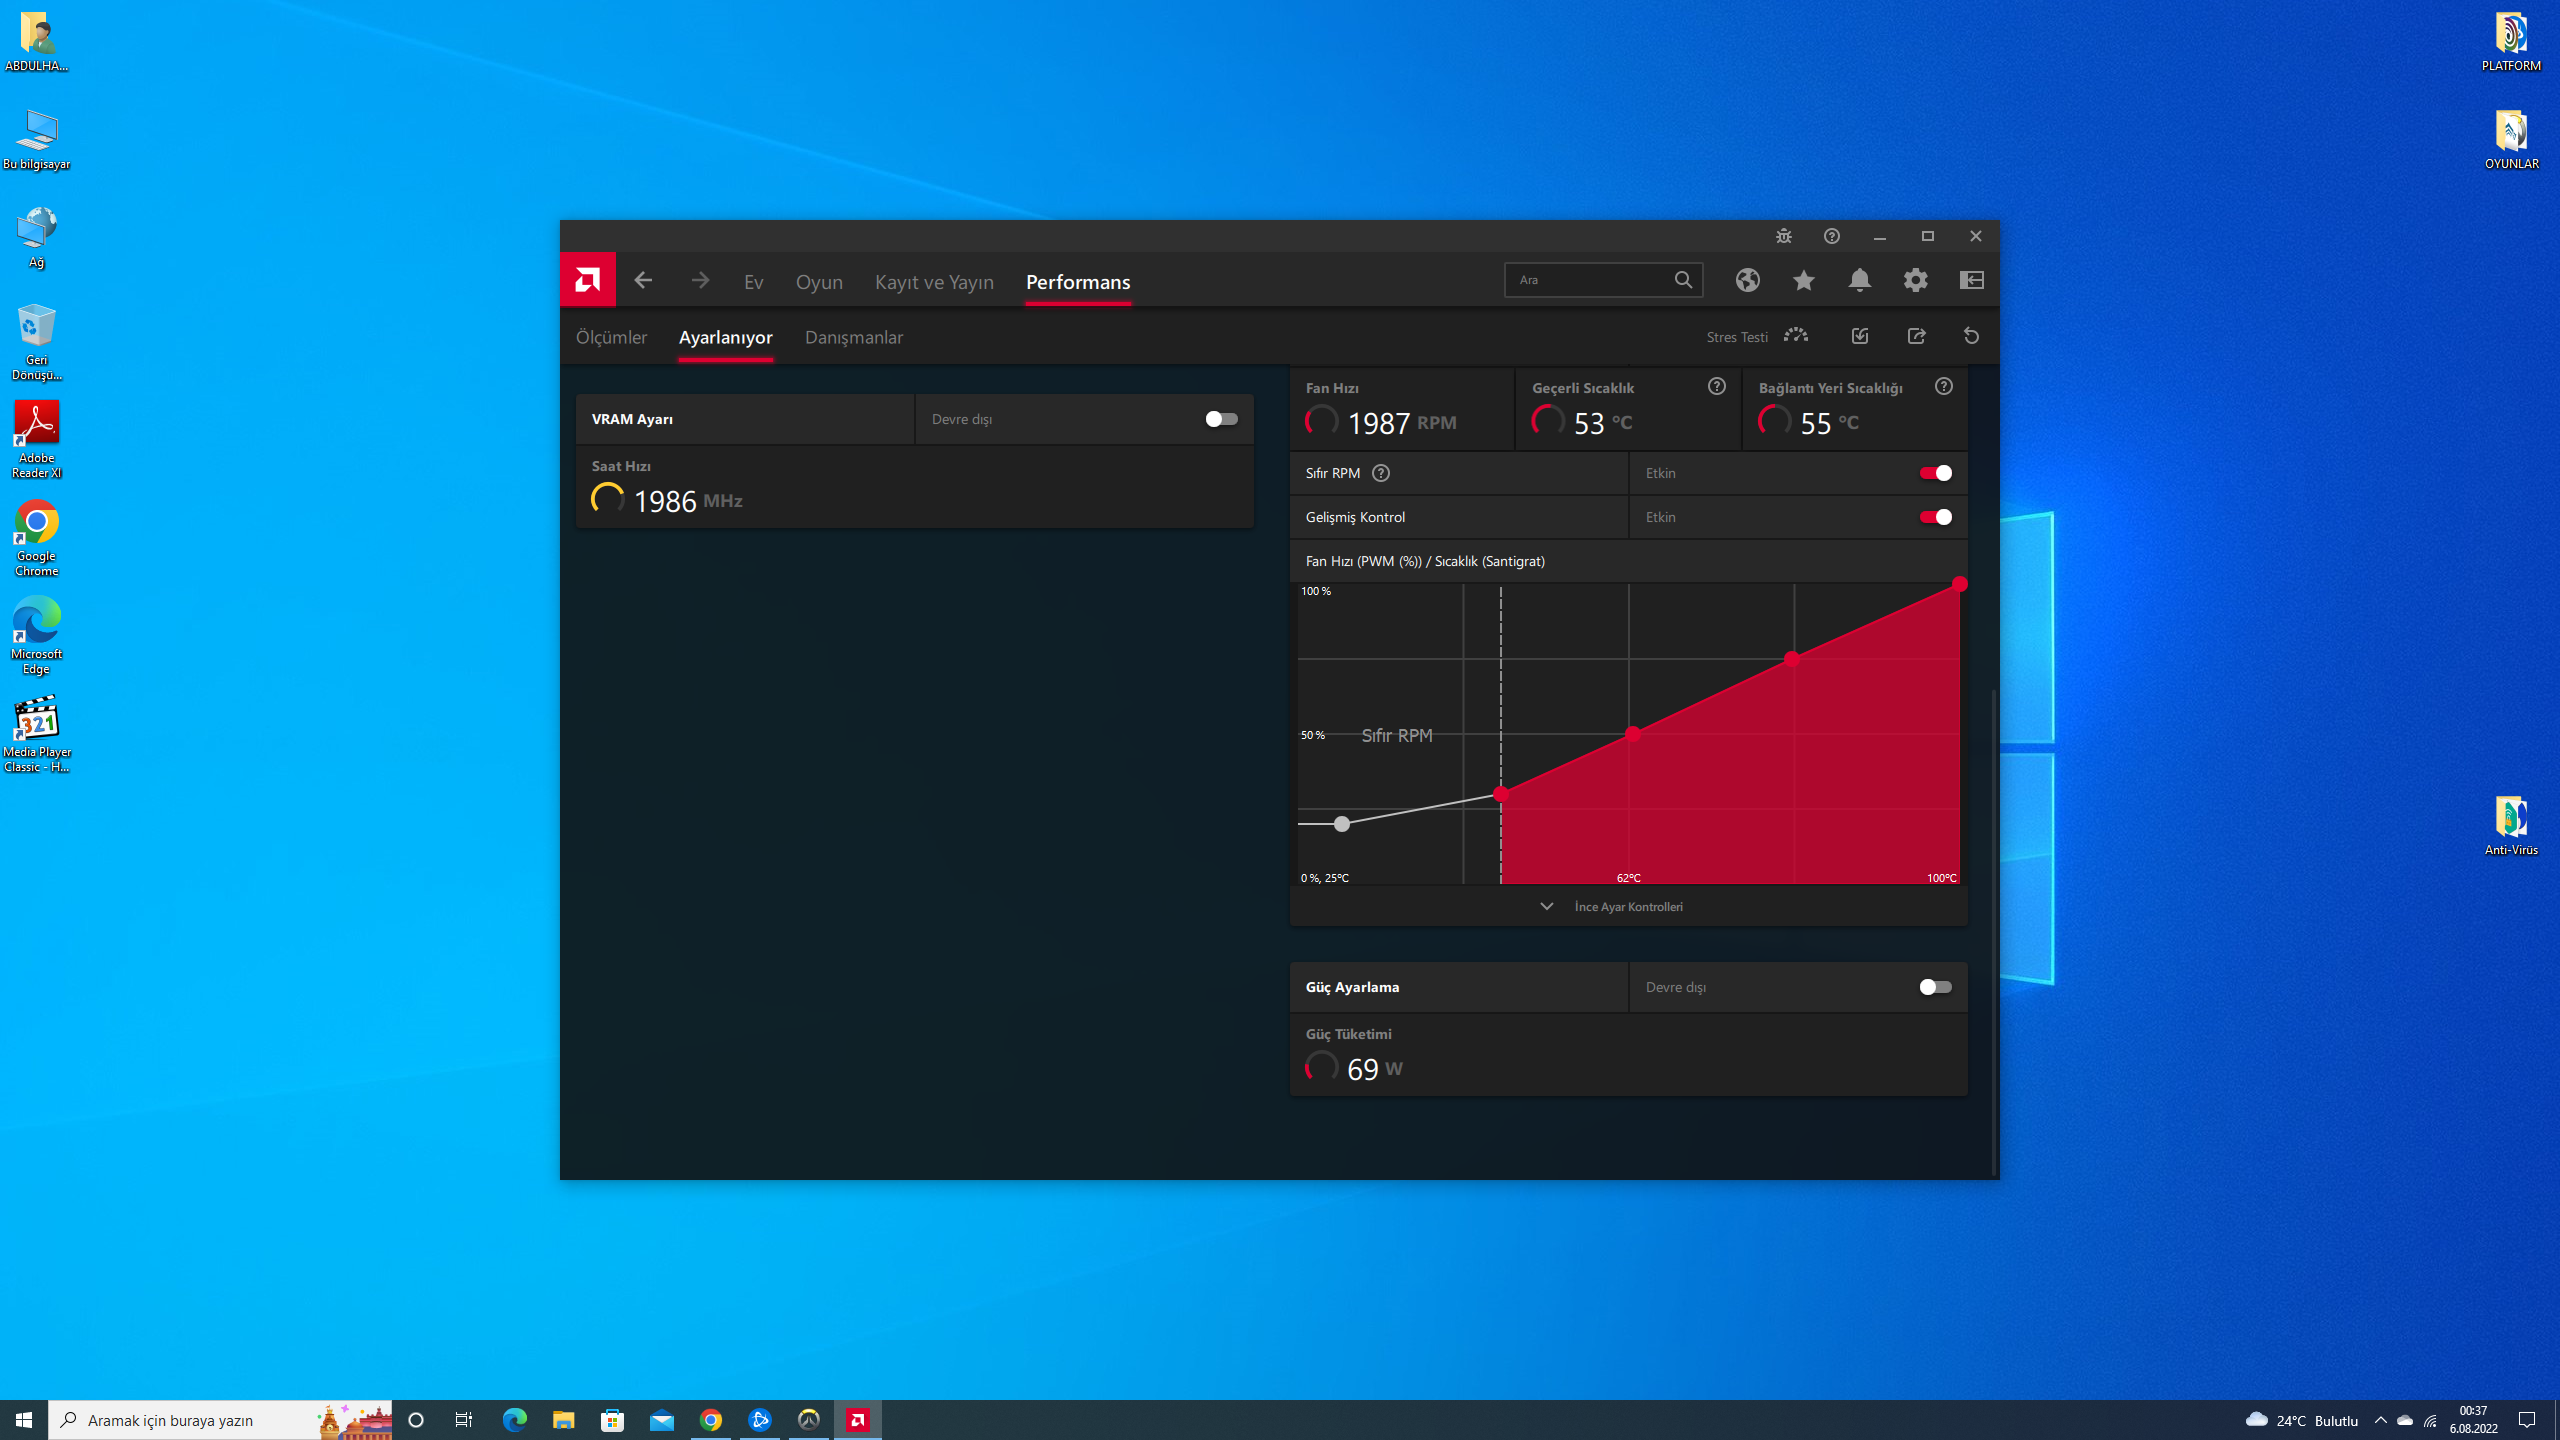Open settings gear icon in AMD software

tap(1915, 280)
